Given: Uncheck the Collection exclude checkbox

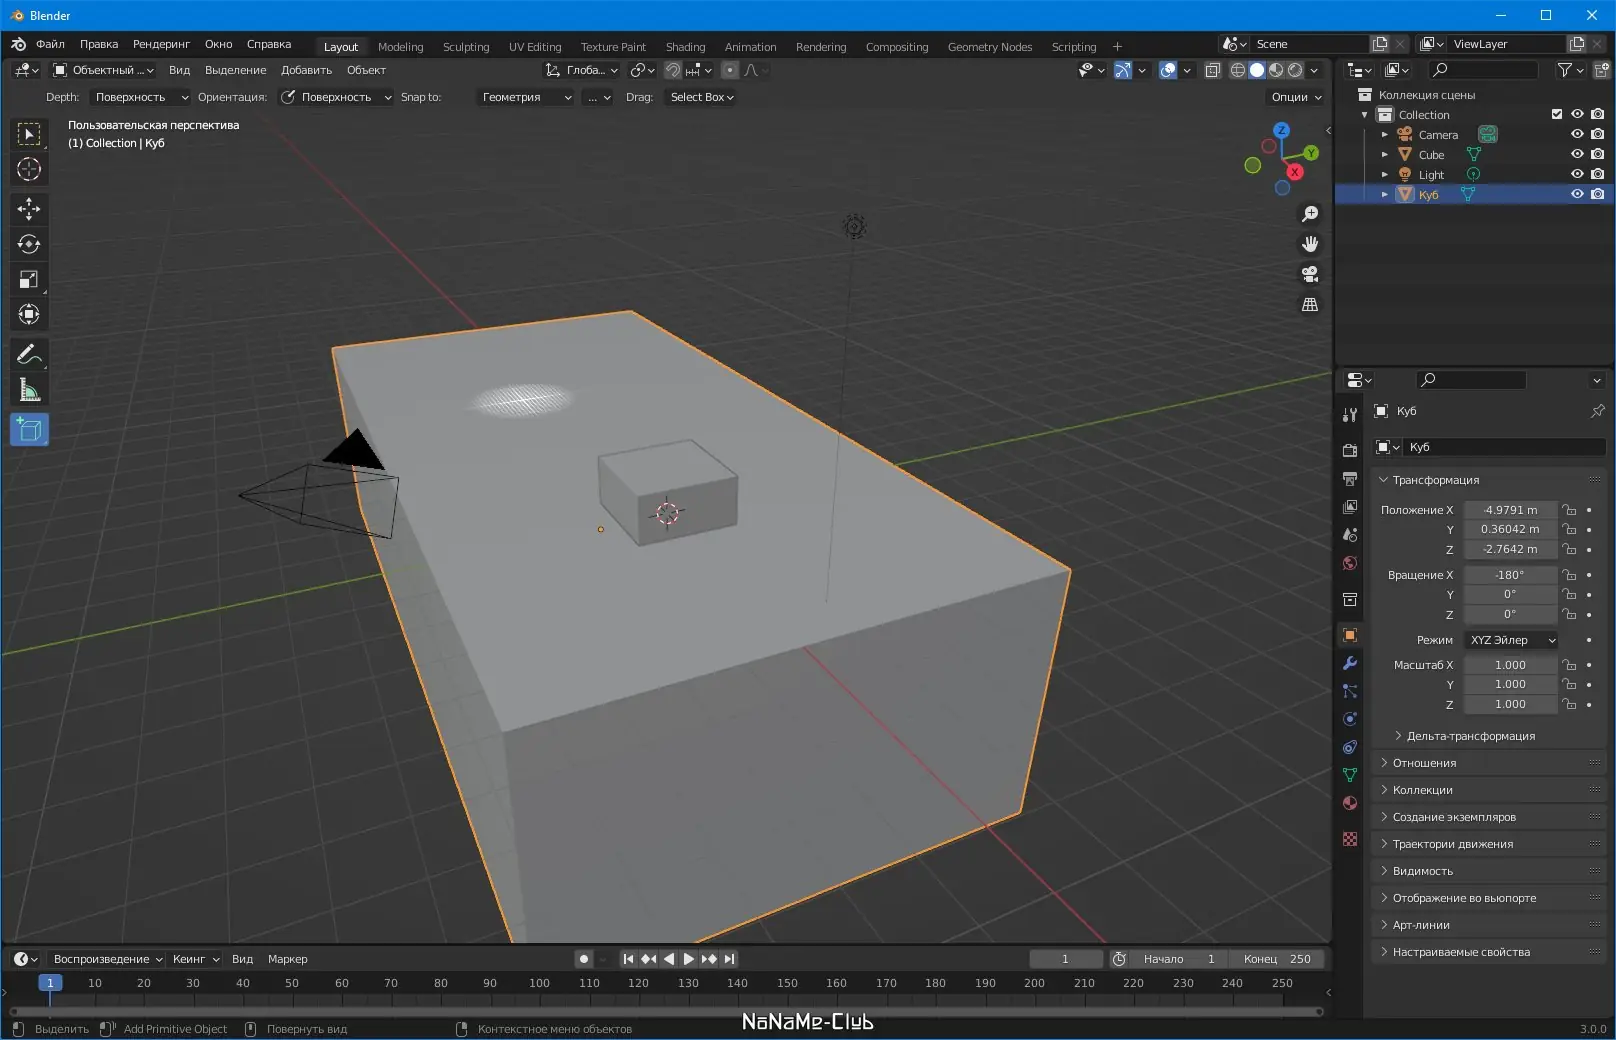Looking at the screenshot, I should pyautogui.click(x=1557, y=114).
